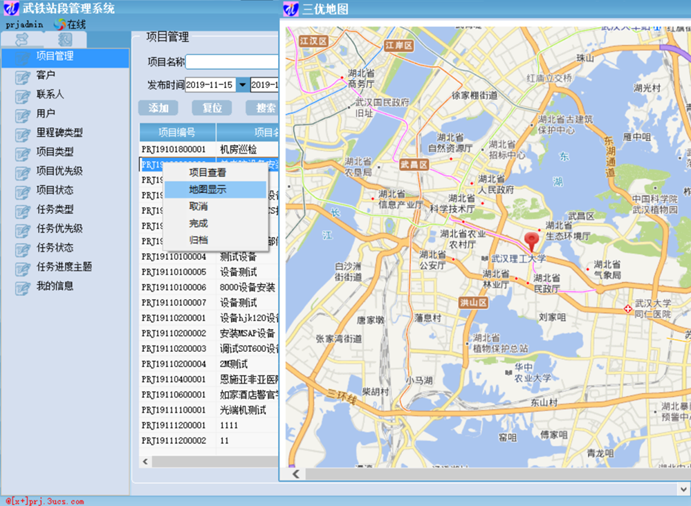Click the left arrow of map scrollbar

[x=296, y=474]
